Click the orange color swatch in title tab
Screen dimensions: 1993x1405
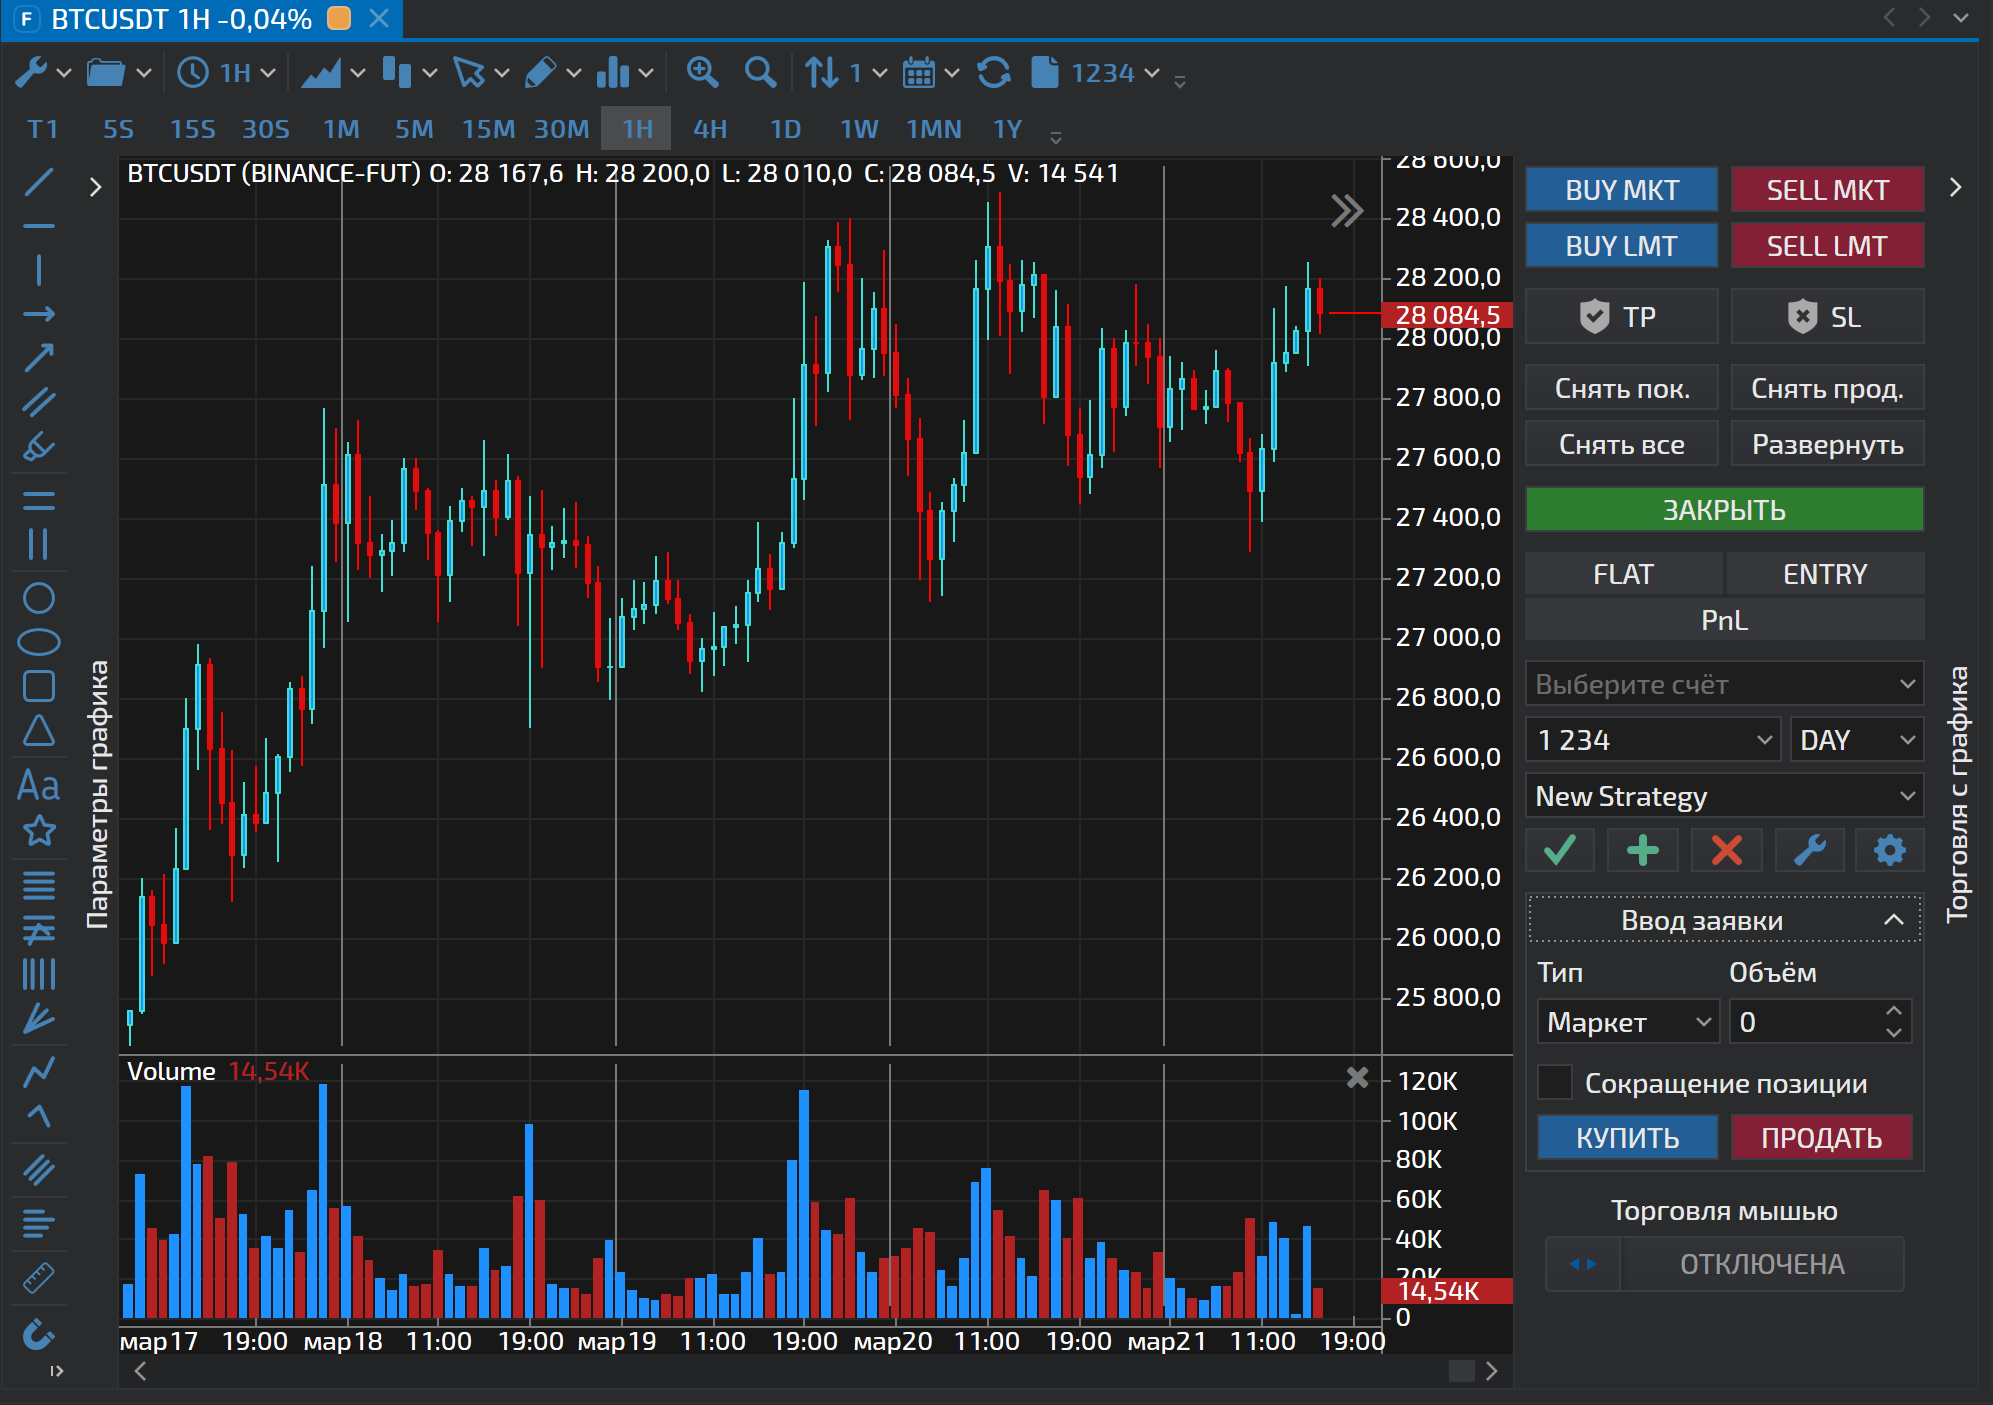(x=339, y=18)
